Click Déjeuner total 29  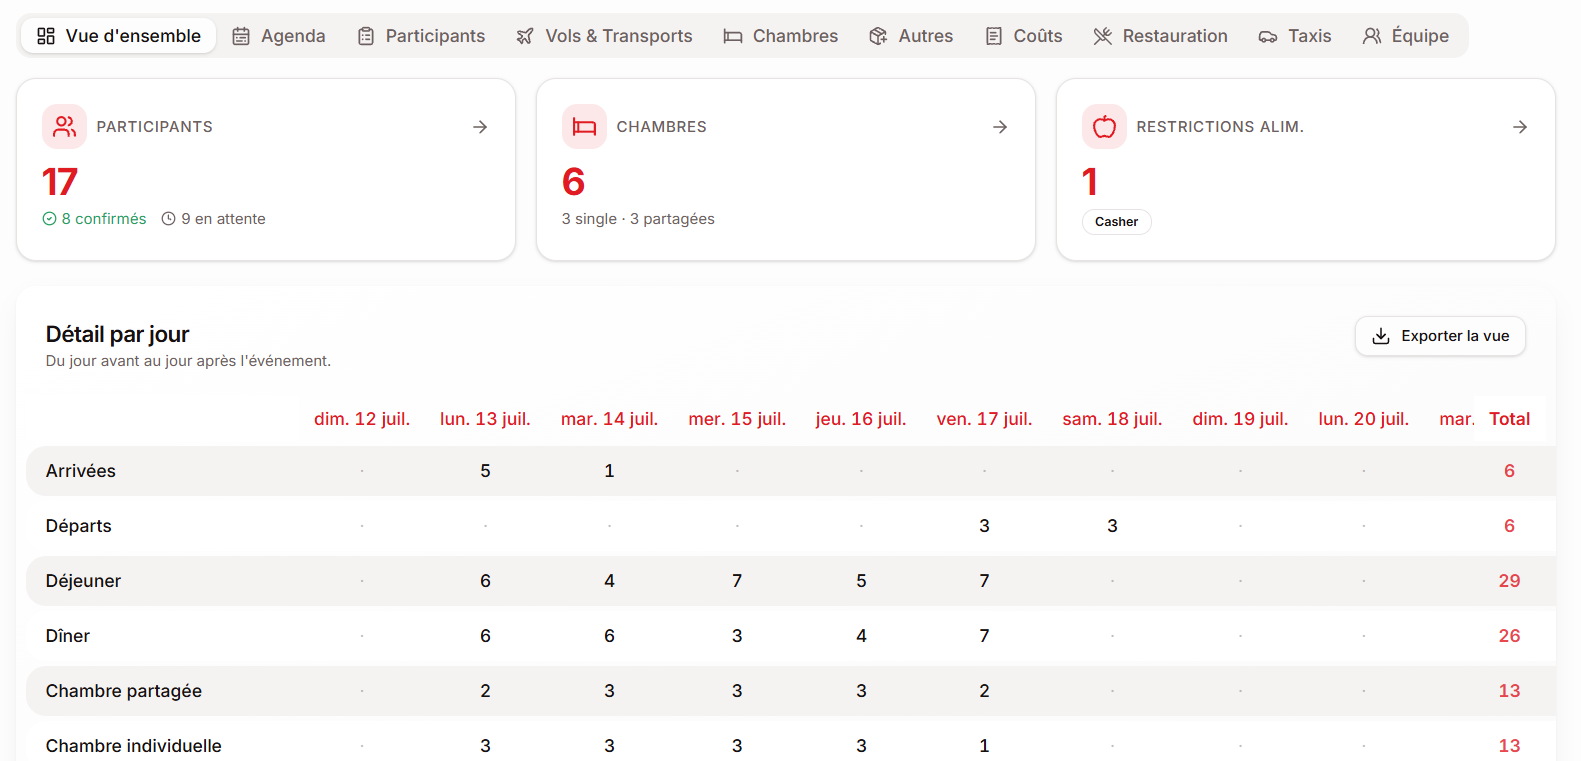1509,581
